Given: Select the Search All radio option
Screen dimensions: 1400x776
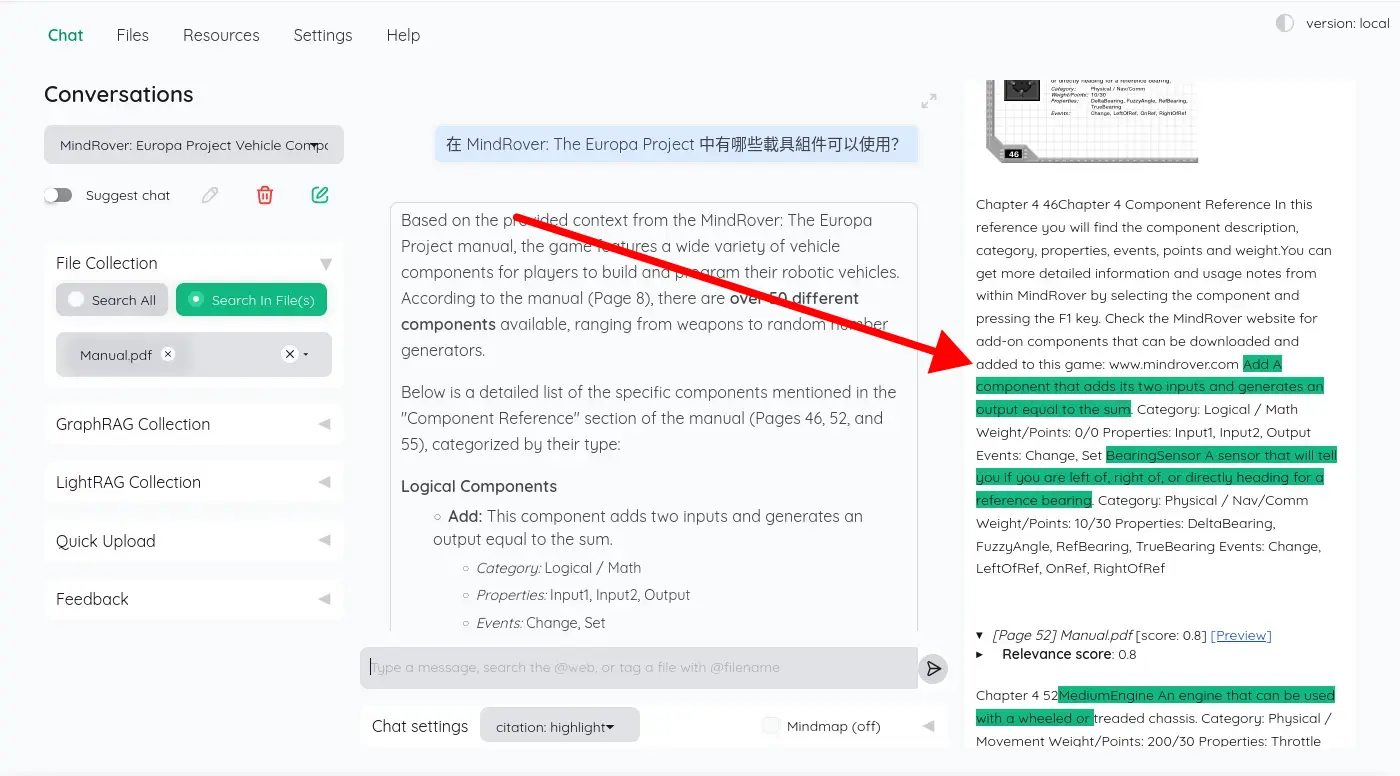Looking at the screenshot, I should click(x=112, y=300).
